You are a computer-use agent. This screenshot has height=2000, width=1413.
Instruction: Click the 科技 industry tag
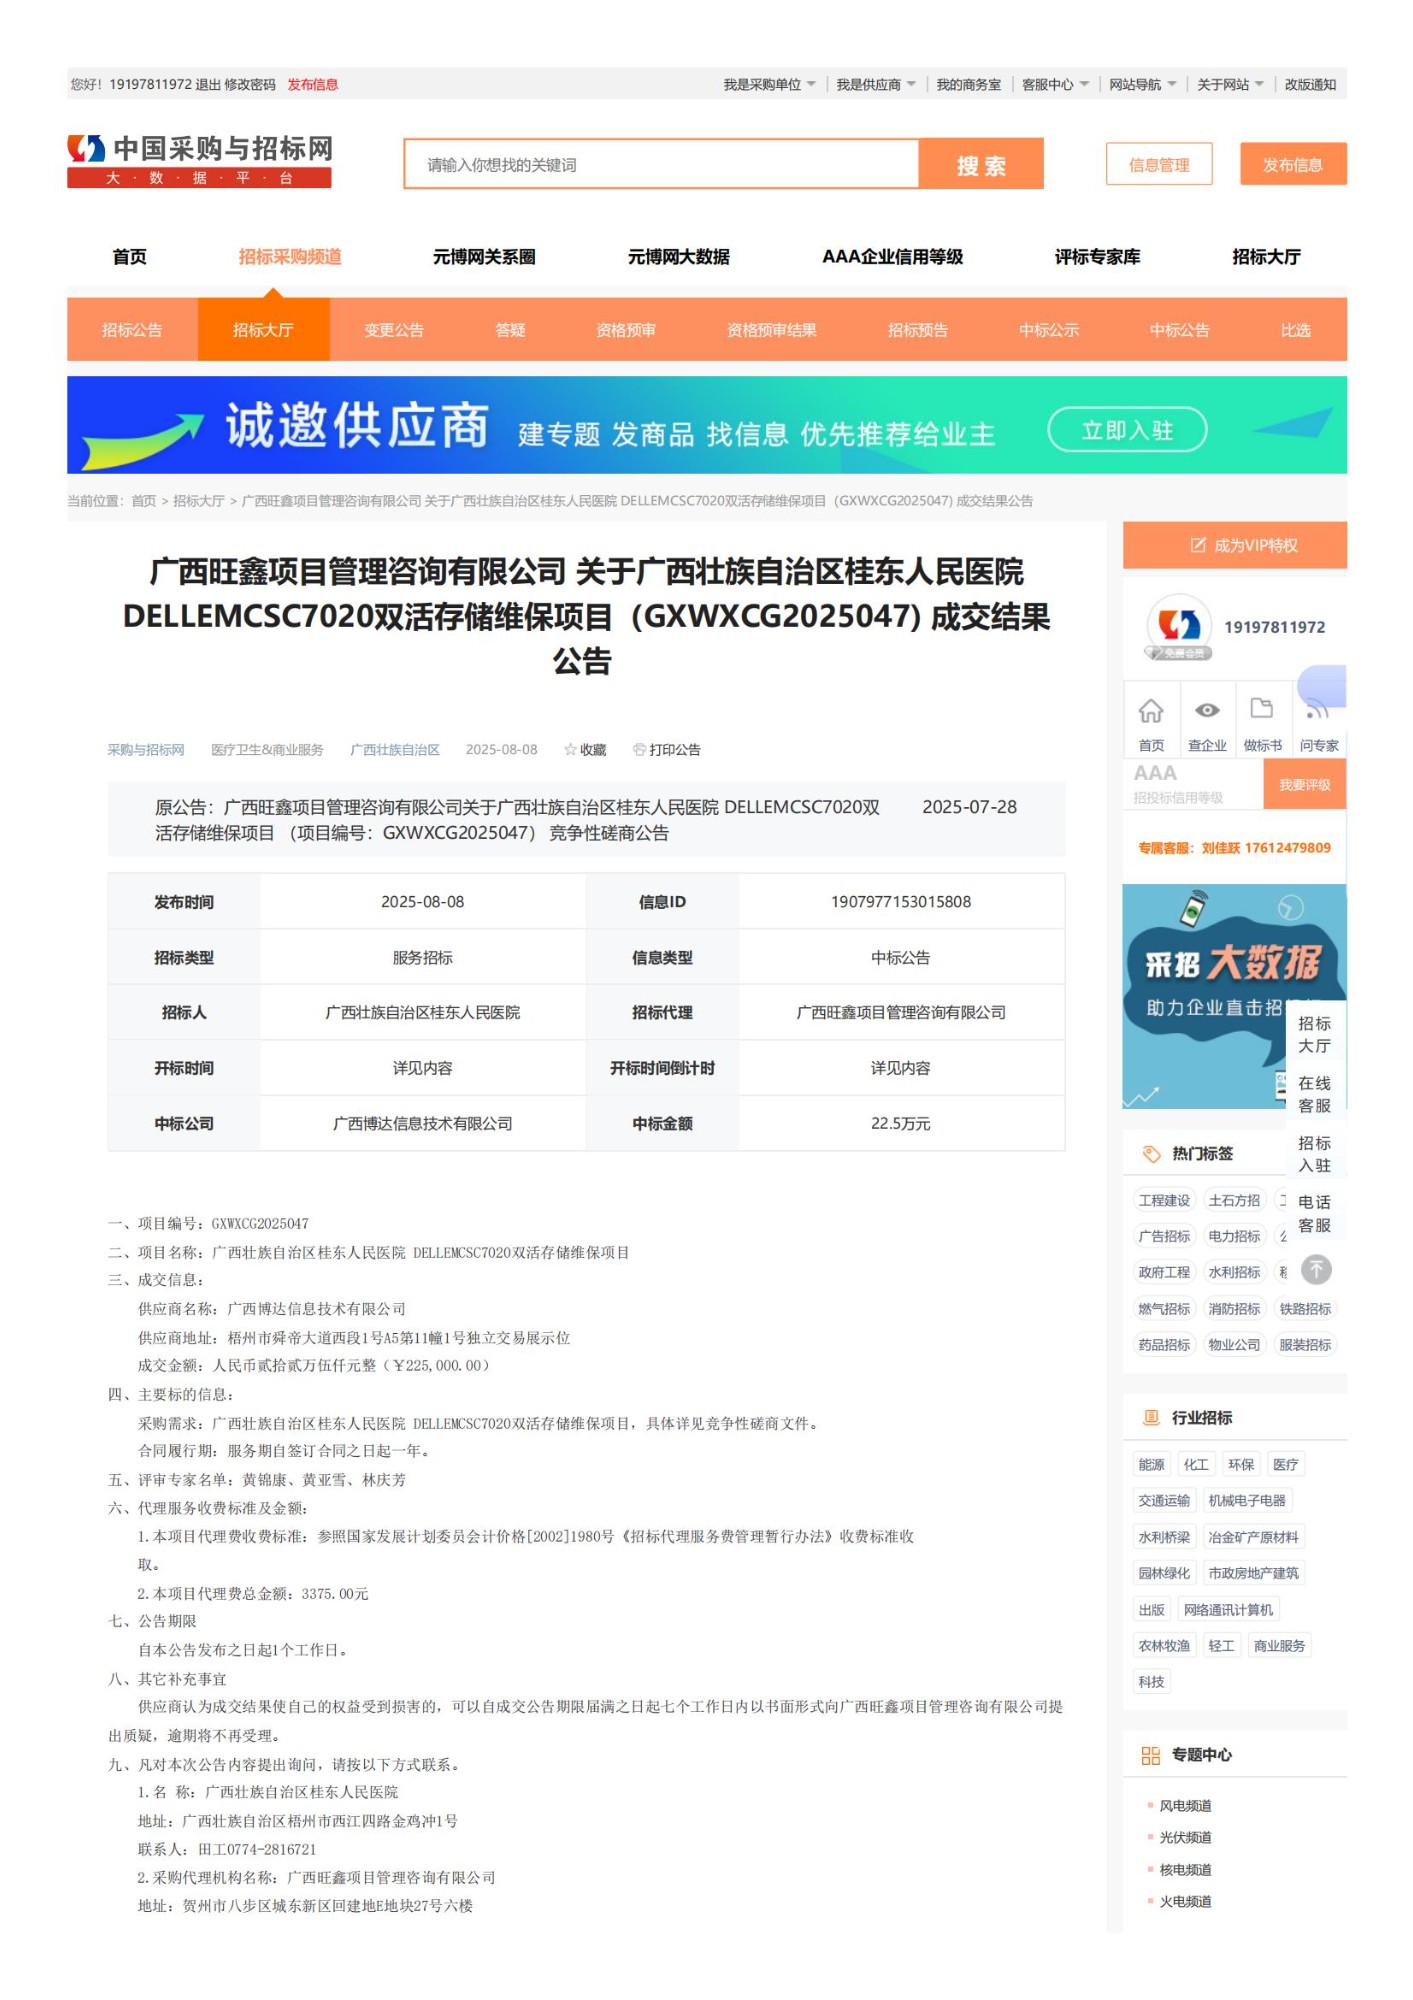click(1151, 1682)
